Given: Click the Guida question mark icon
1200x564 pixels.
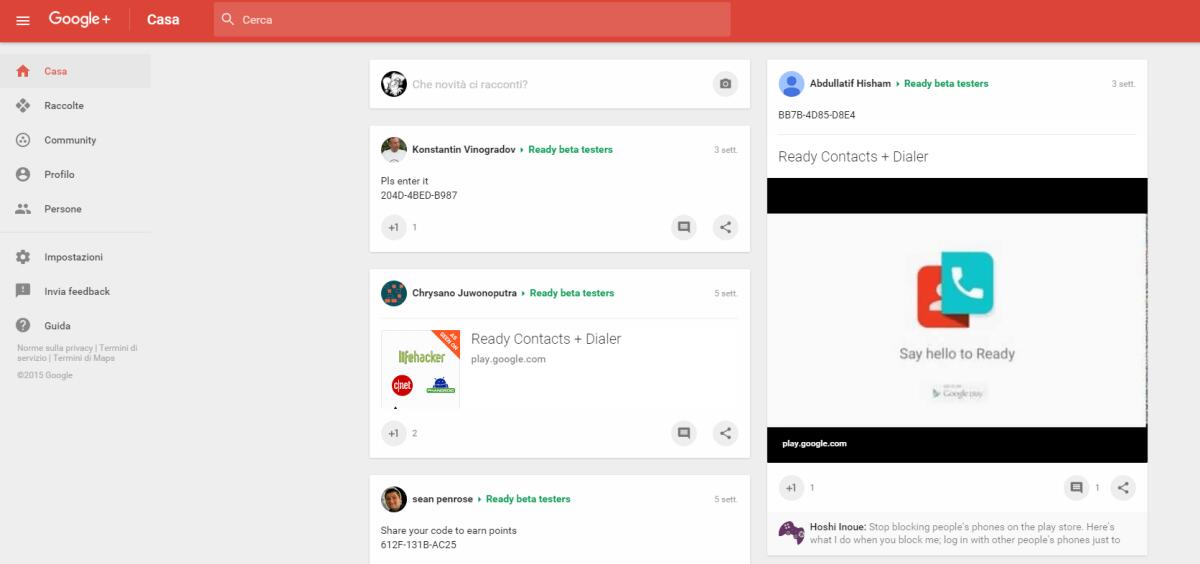Looking at the screenshot, I should coord(23,326).
